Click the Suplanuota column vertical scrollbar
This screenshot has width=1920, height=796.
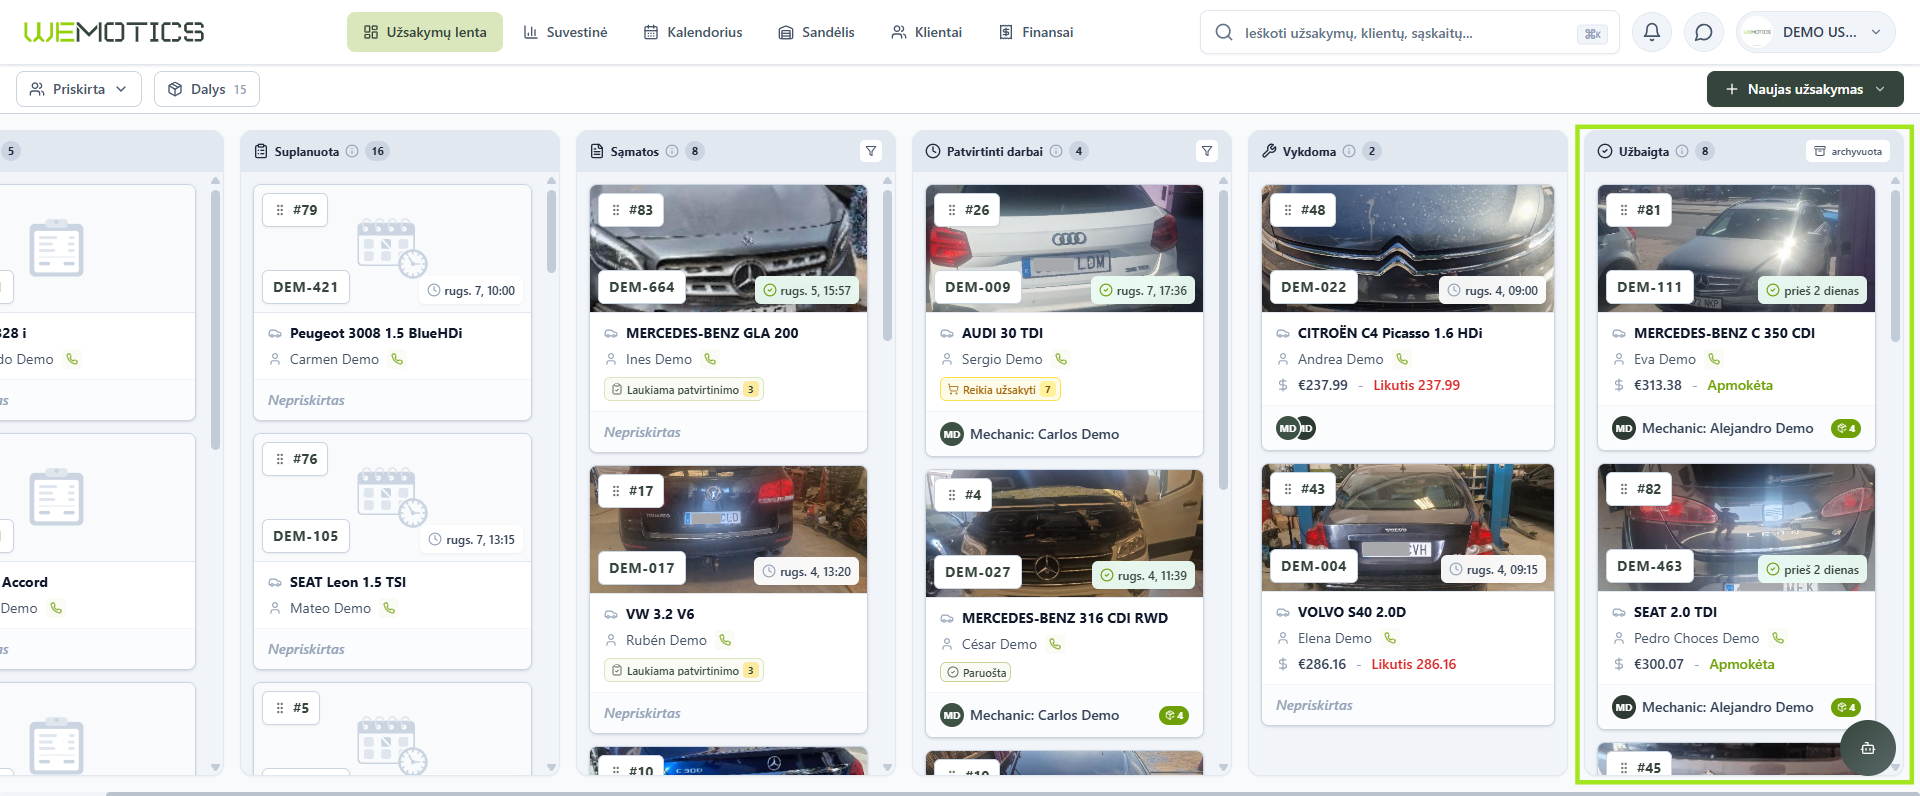pyautogui.click(x=551, y=232)
